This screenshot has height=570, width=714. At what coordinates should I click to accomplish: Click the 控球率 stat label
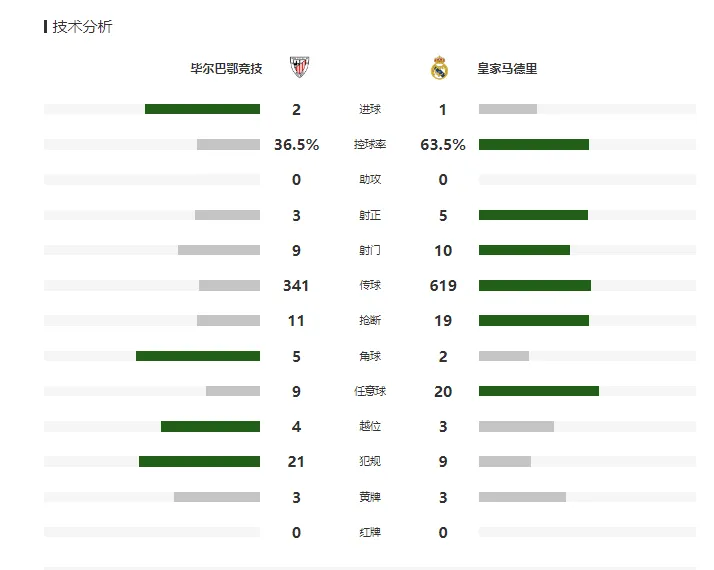[370, 144]
